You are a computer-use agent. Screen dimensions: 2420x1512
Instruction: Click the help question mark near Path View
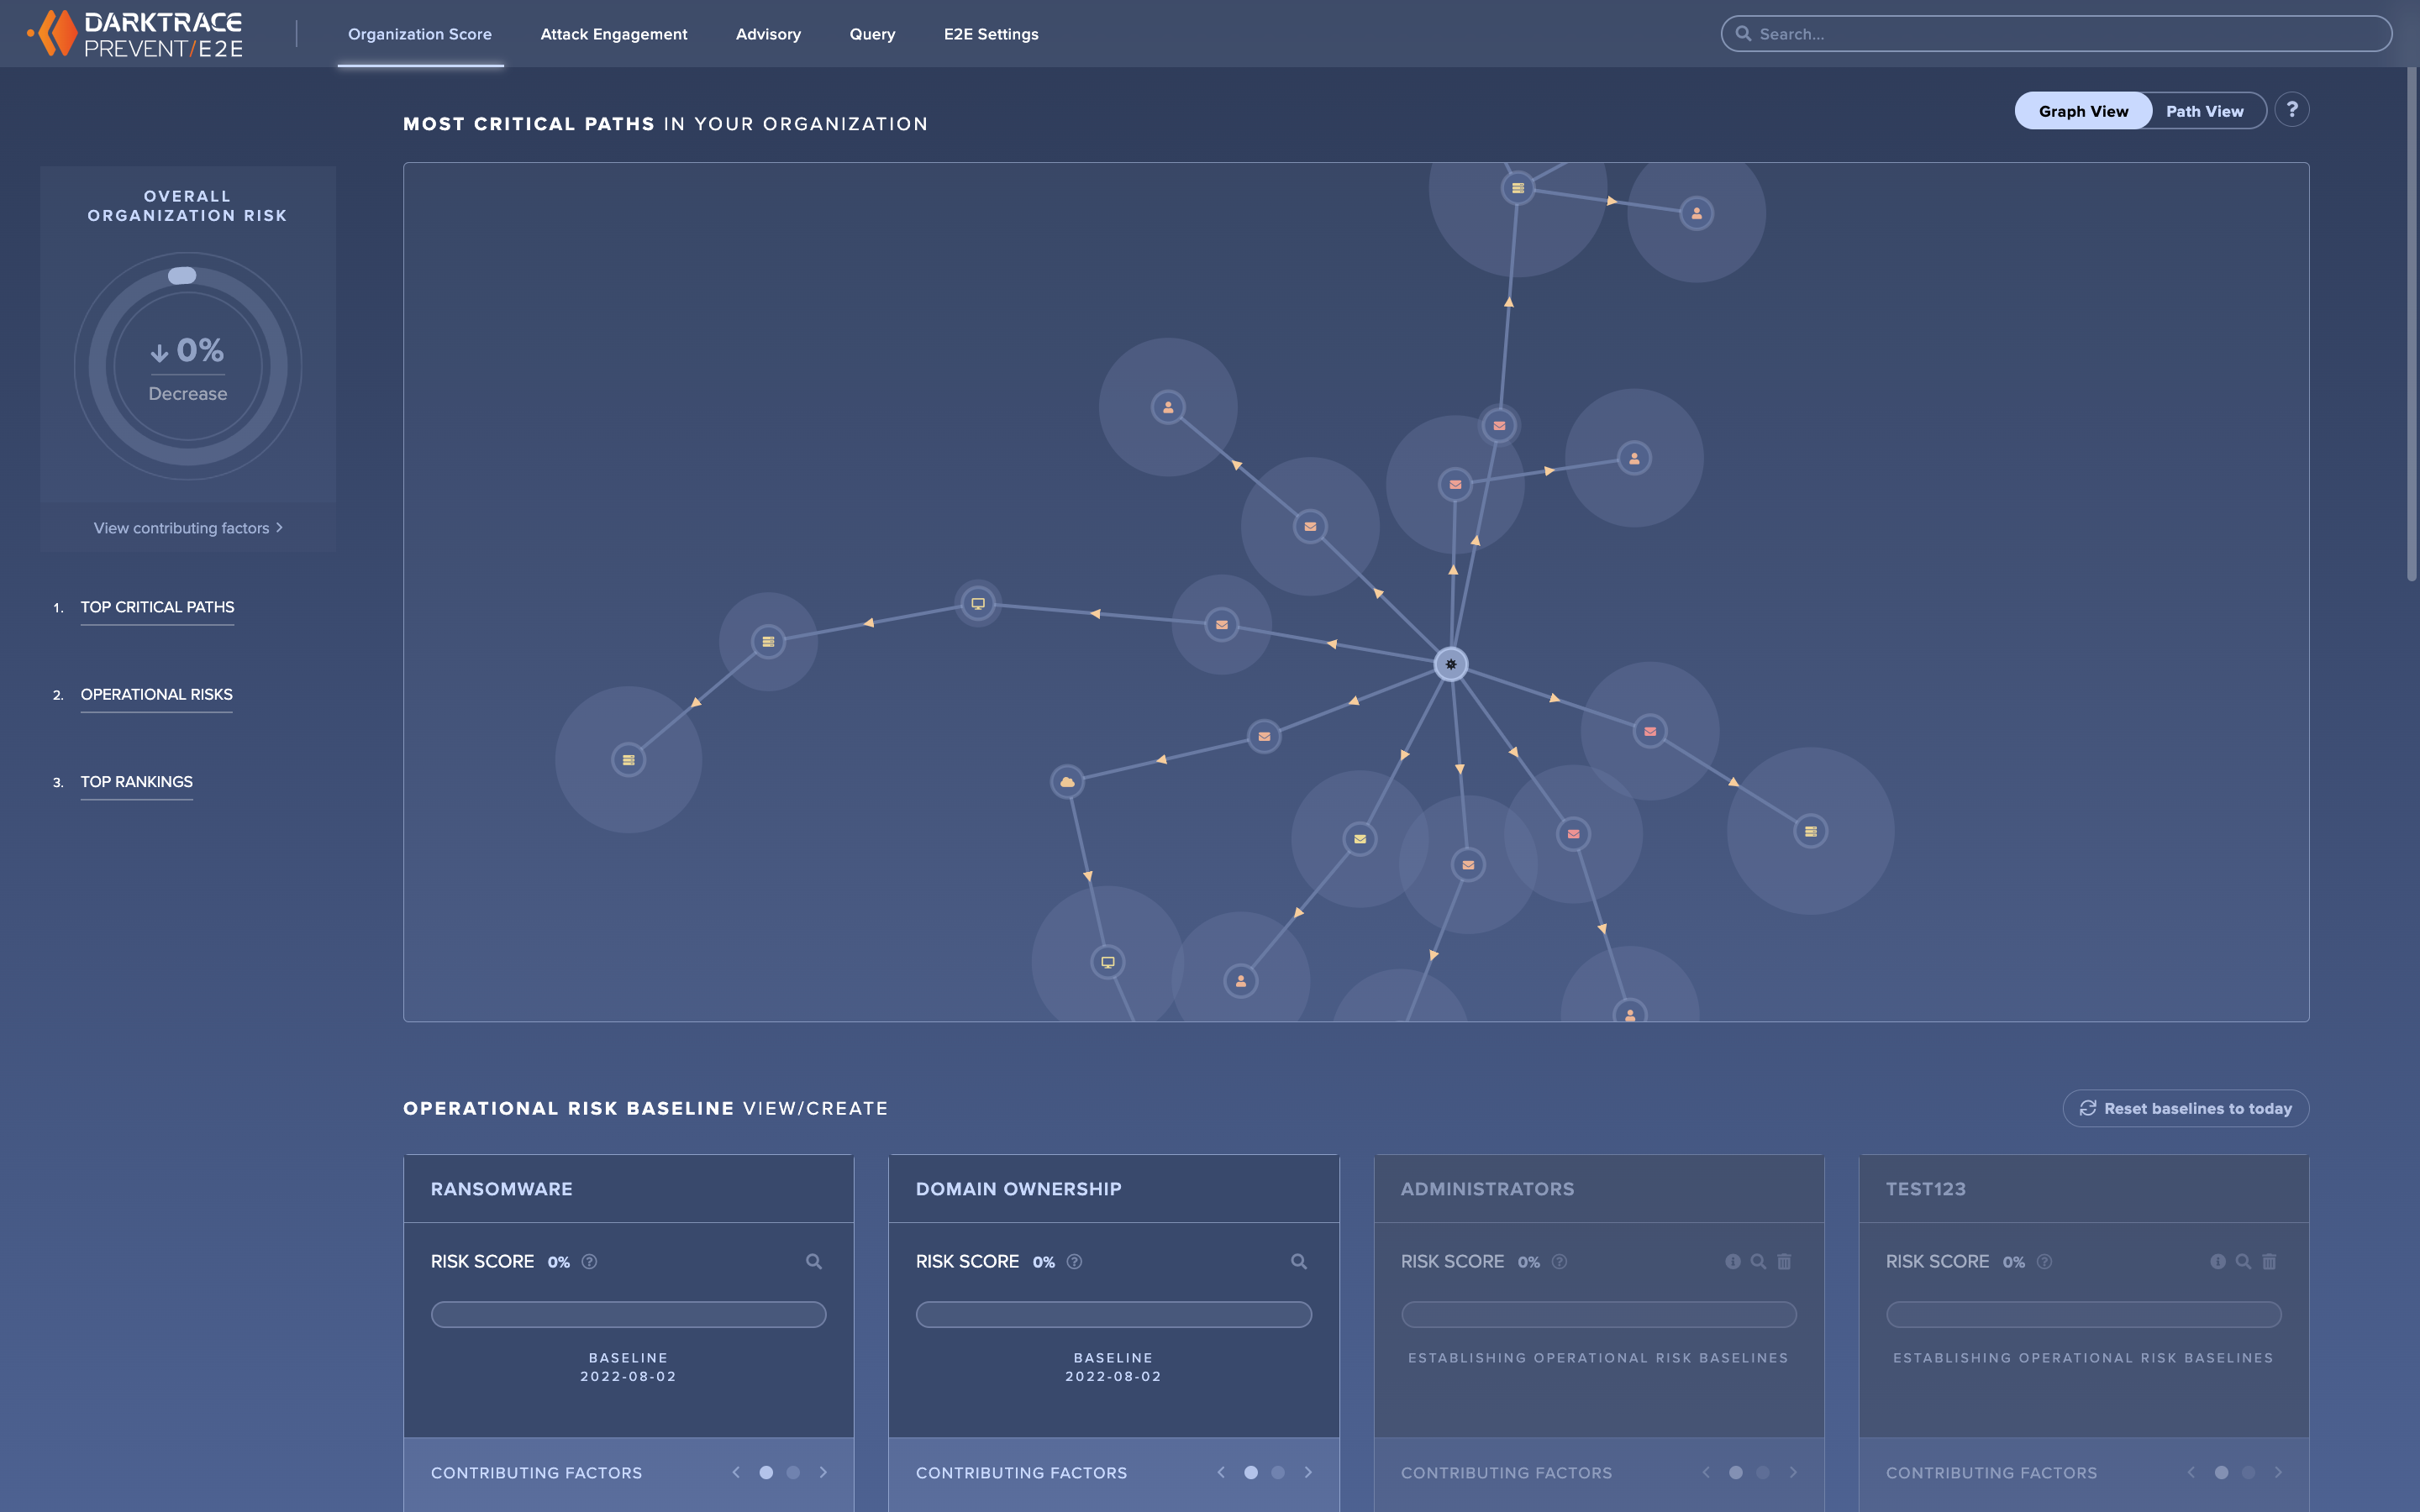(x=2293, y=110)
